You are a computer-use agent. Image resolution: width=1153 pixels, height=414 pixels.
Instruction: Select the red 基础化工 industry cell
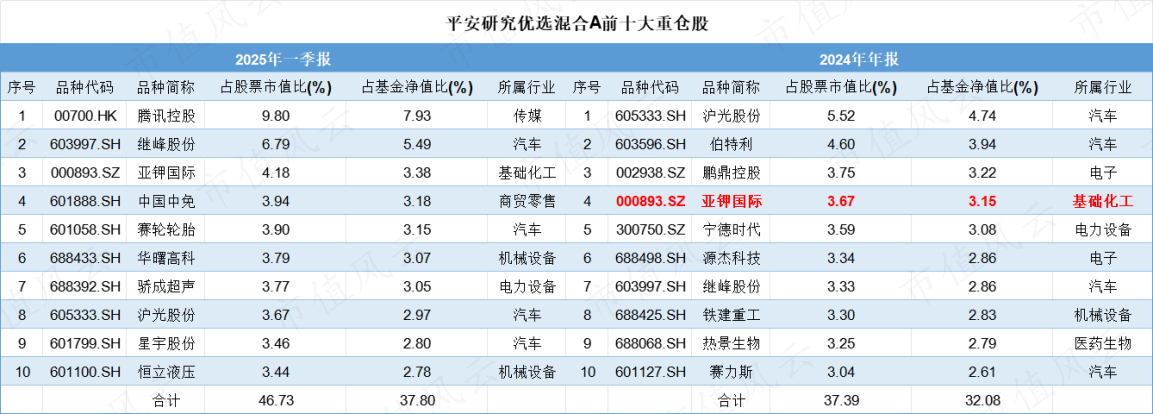[x=1103, y=201]
